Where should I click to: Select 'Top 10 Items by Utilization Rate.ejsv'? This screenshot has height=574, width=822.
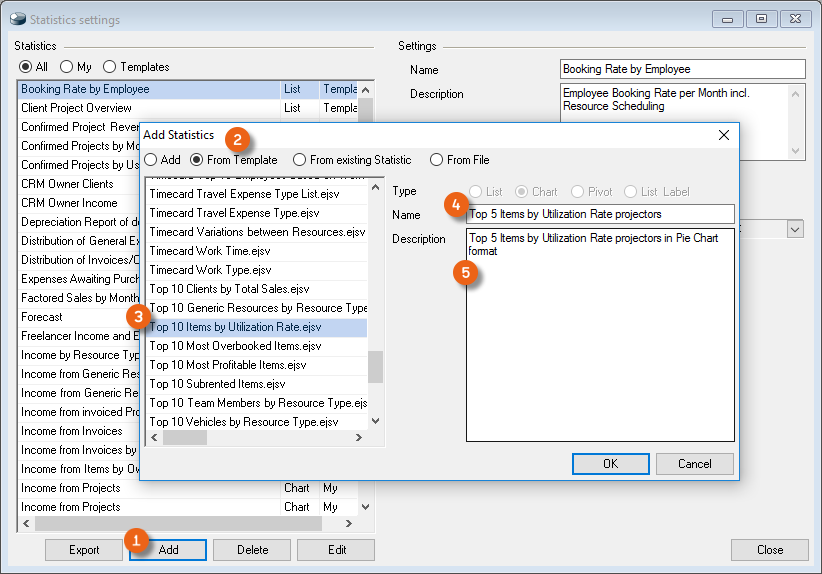[x=235, y=327]
